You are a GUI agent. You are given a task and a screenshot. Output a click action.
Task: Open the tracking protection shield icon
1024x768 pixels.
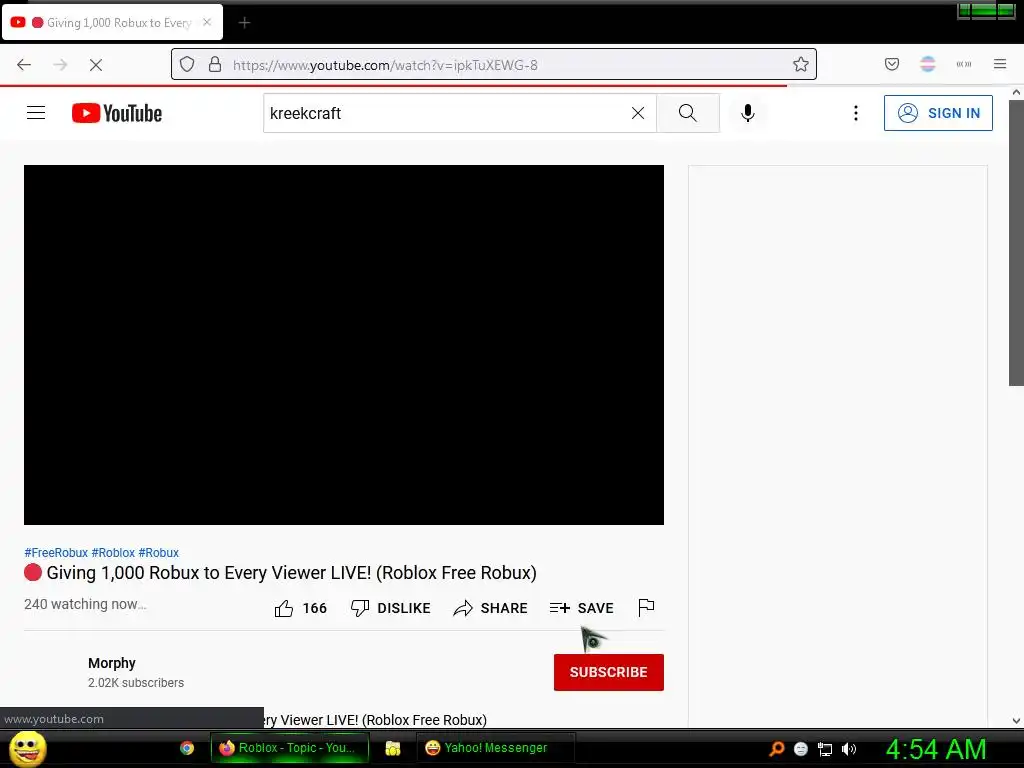[x=187, y=65]
